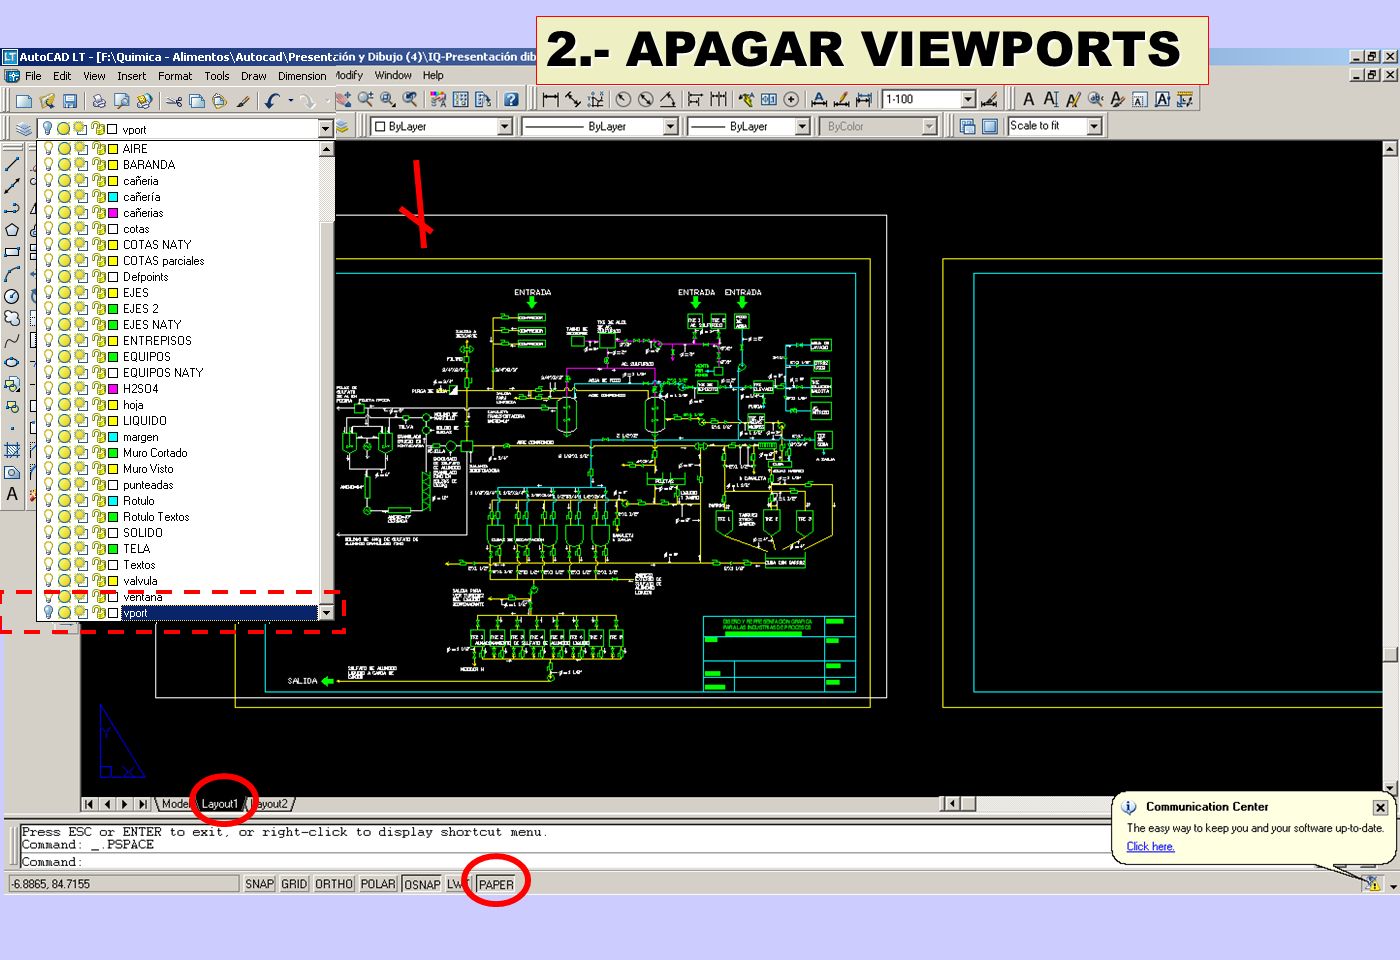Open Layer Properties Manager icon

[x=24, y=128]
